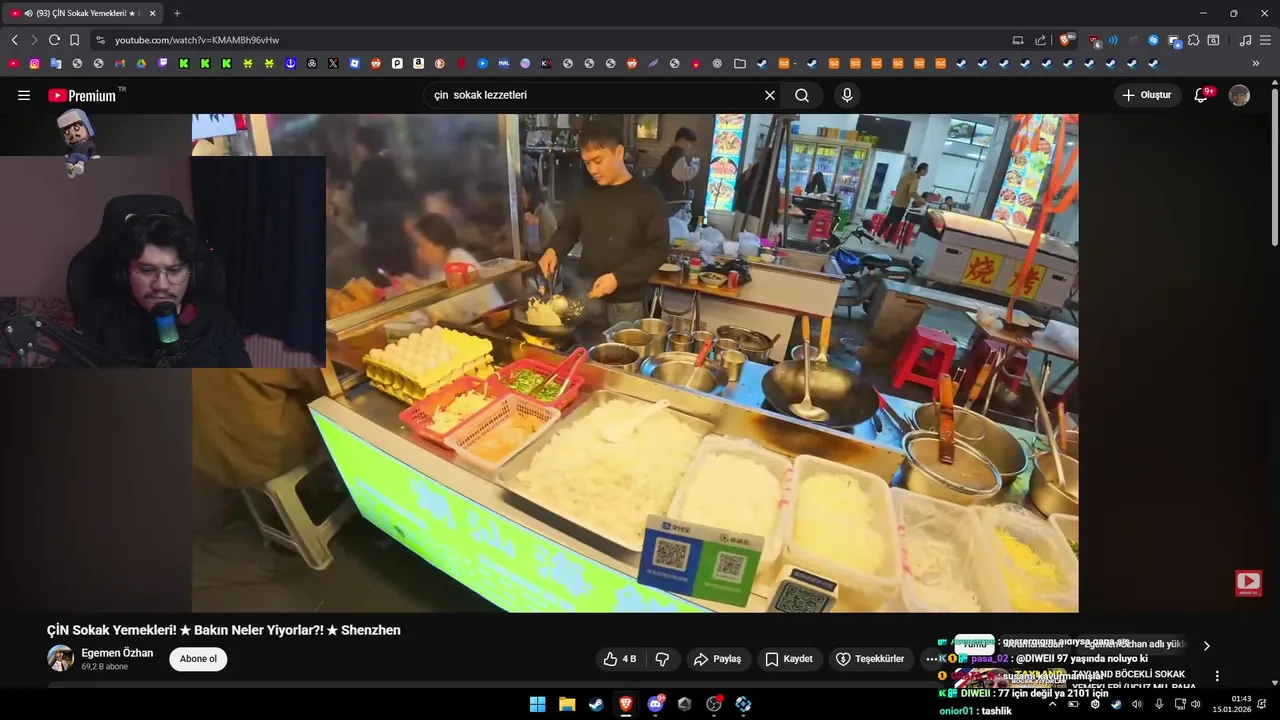
Task: Click the bookmark page icon near reload
Action: (74, 40)
